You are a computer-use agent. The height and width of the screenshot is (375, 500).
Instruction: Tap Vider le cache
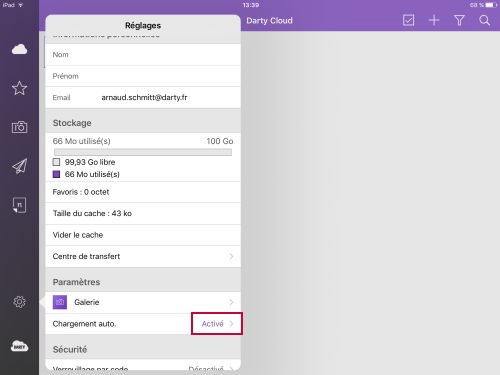click(x=143, y=235)
